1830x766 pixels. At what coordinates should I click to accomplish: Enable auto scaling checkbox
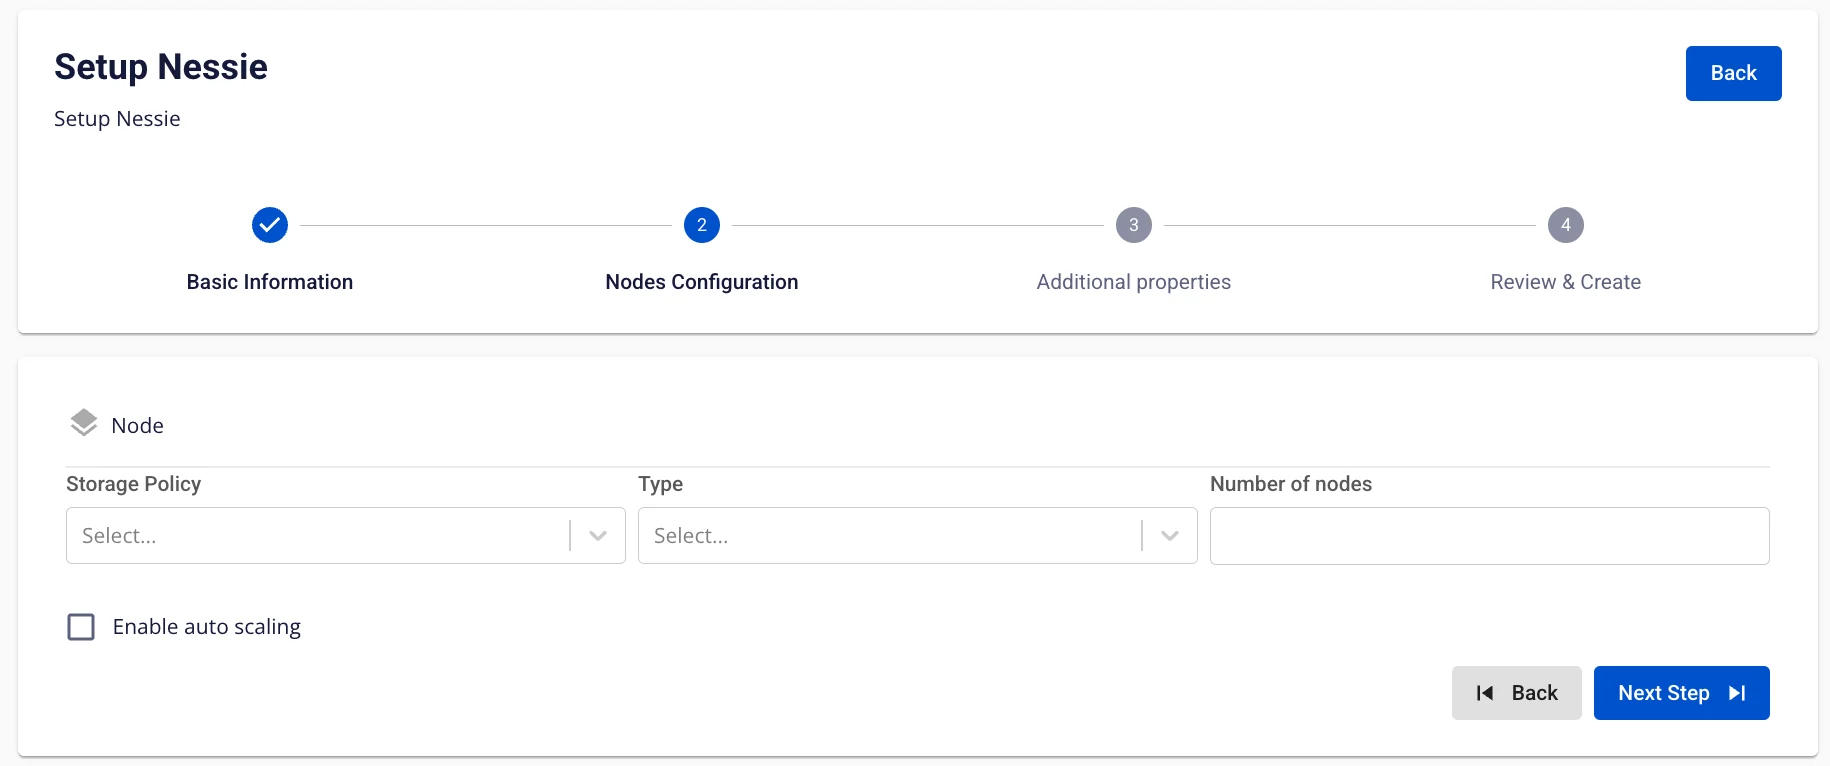[x=81, y=627]
